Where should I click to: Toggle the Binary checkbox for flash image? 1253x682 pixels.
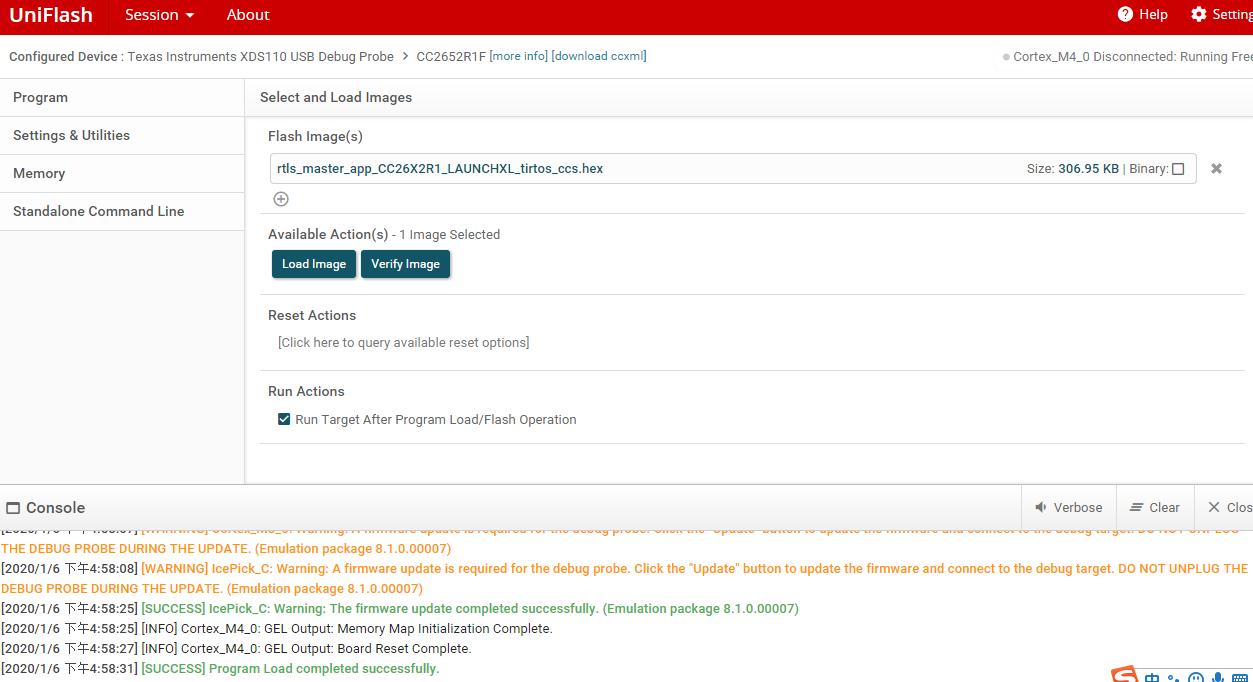(1178, 169)
